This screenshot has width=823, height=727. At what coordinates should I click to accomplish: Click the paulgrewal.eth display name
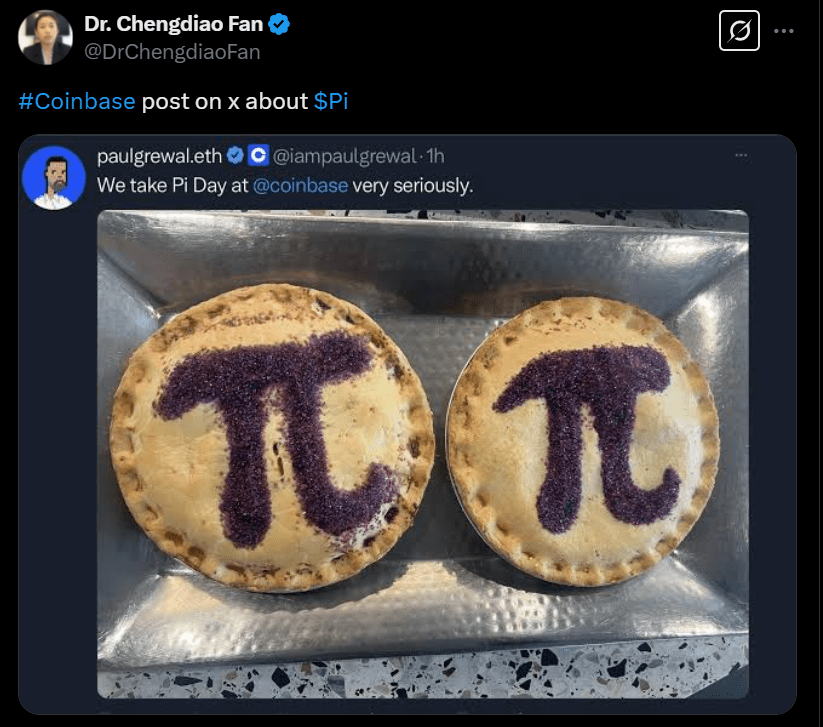tap(159, 156)
